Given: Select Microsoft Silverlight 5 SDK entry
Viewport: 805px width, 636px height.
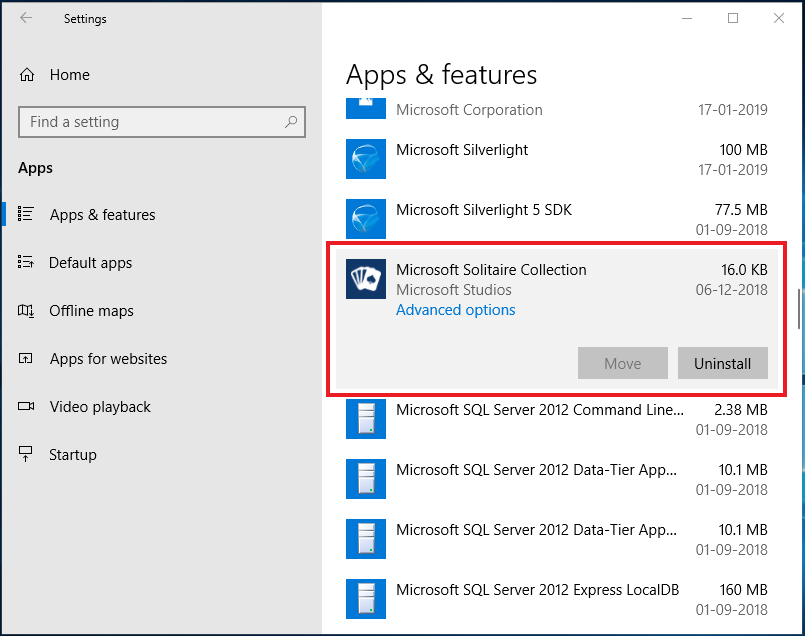Looking at the screenshot, I should 557,219.
